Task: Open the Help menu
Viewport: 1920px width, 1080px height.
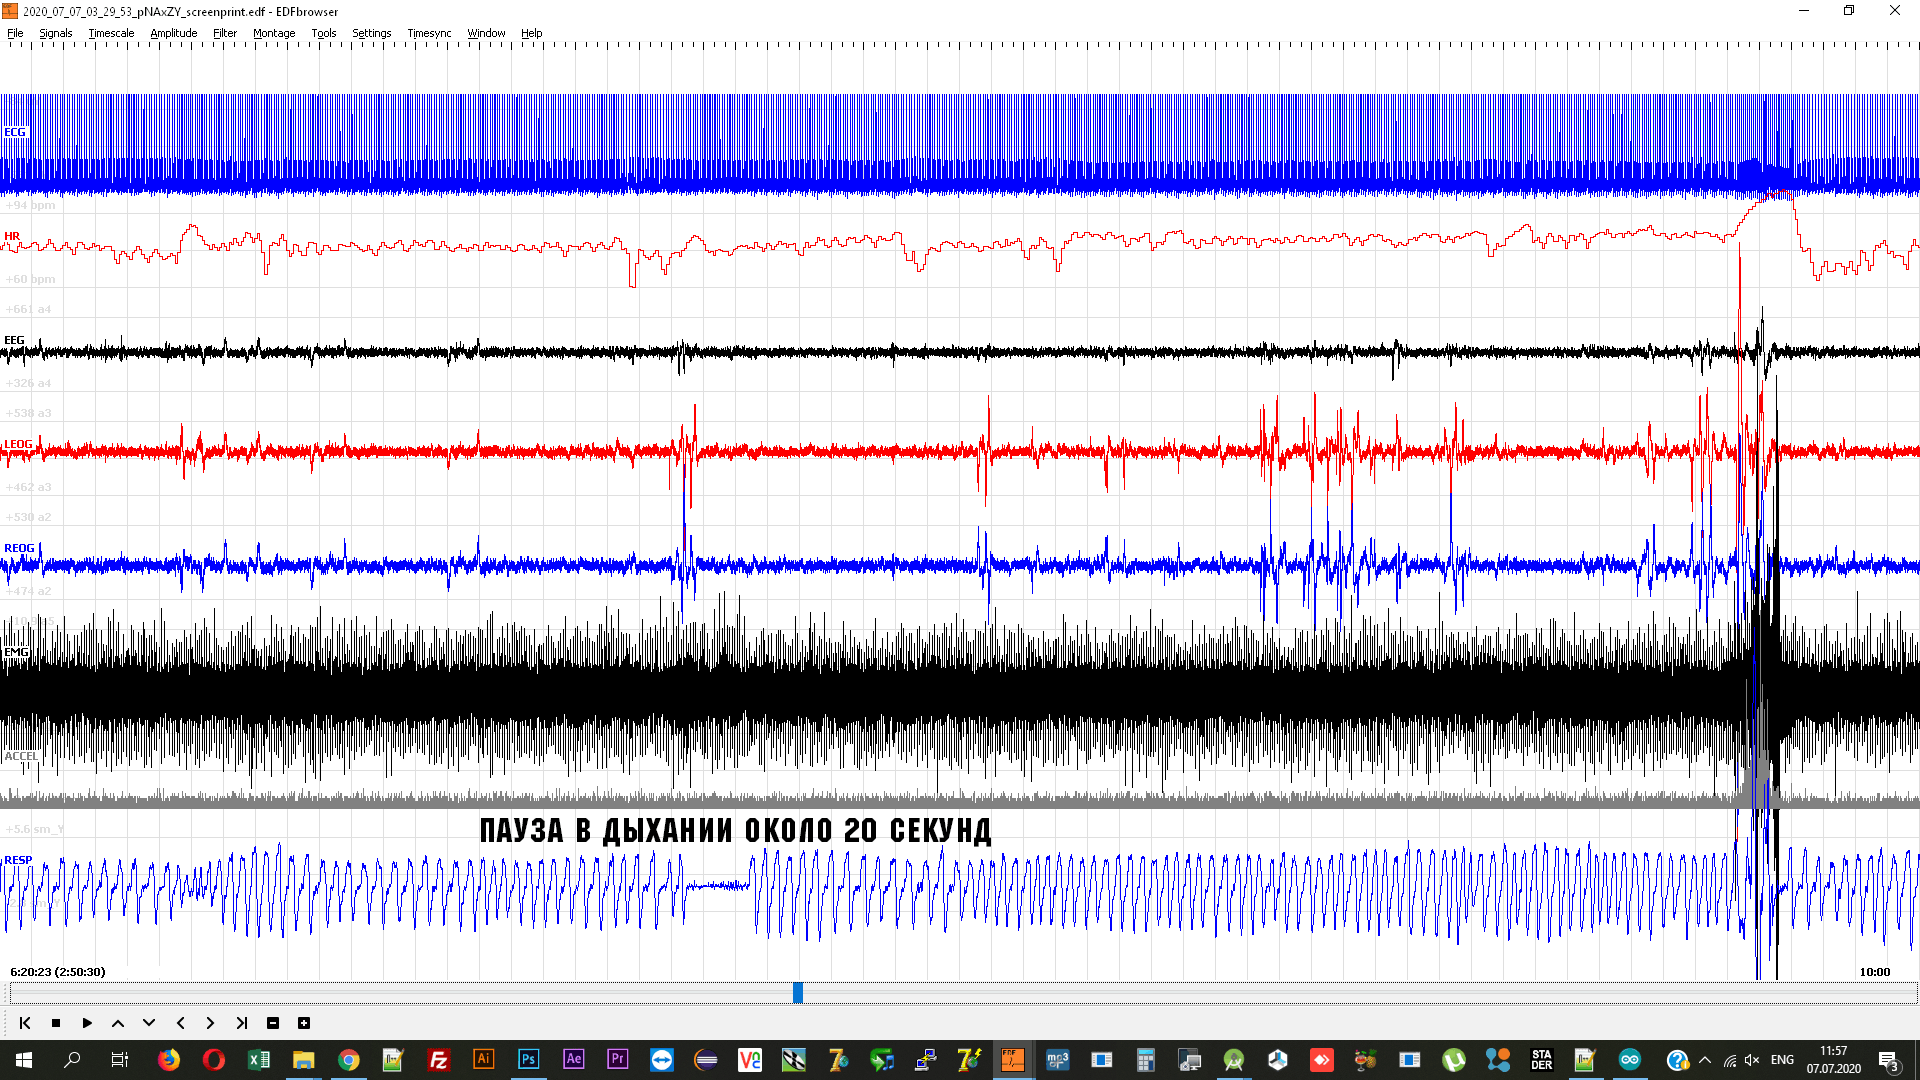Action: [532, 33]
